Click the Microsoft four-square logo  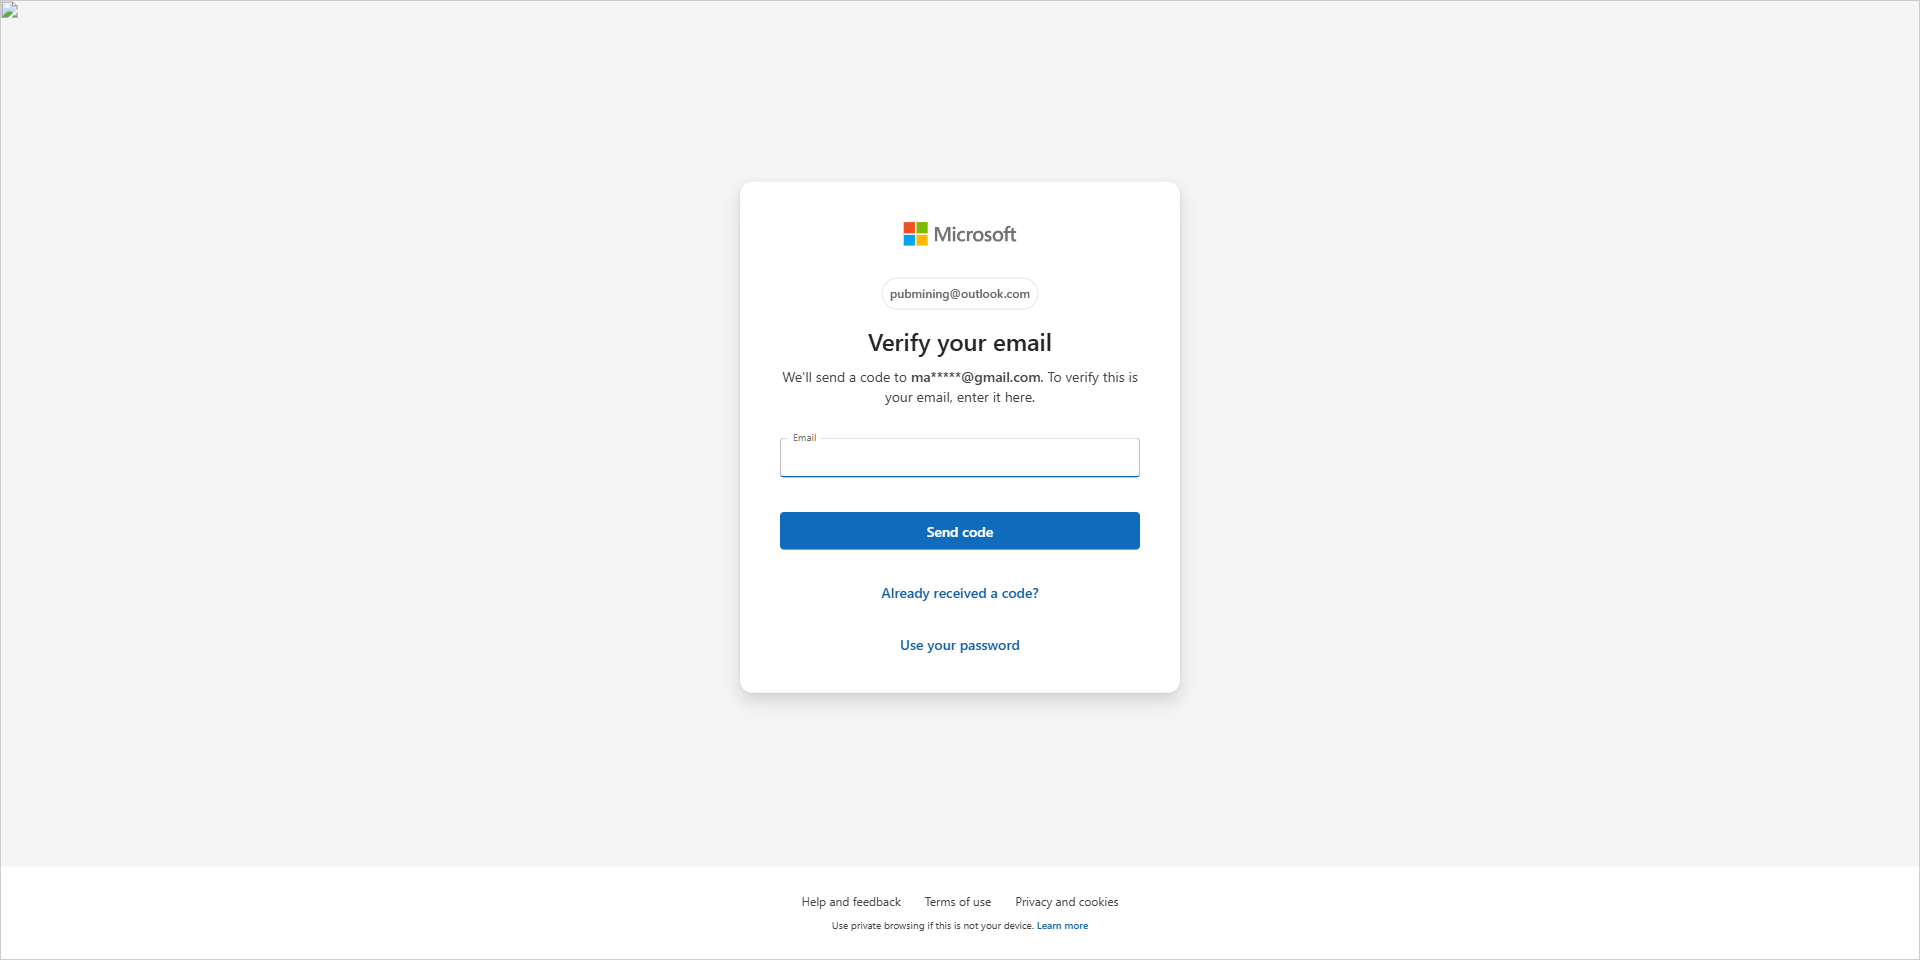(x=915, y=234)
